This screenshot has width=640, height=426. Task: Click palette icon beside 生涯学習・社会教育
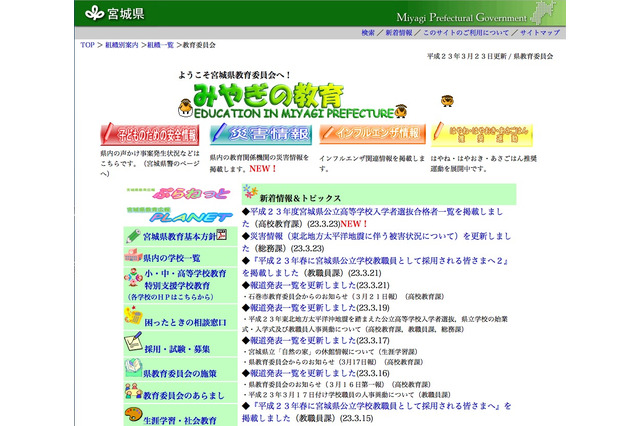(x=133, y=415)
